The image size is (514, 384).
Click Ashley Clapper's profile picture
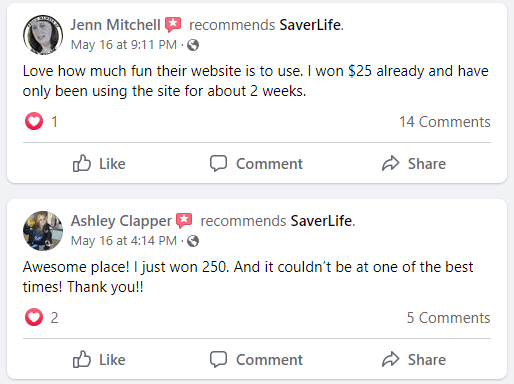pyautogui.click(x=43, y=231)
